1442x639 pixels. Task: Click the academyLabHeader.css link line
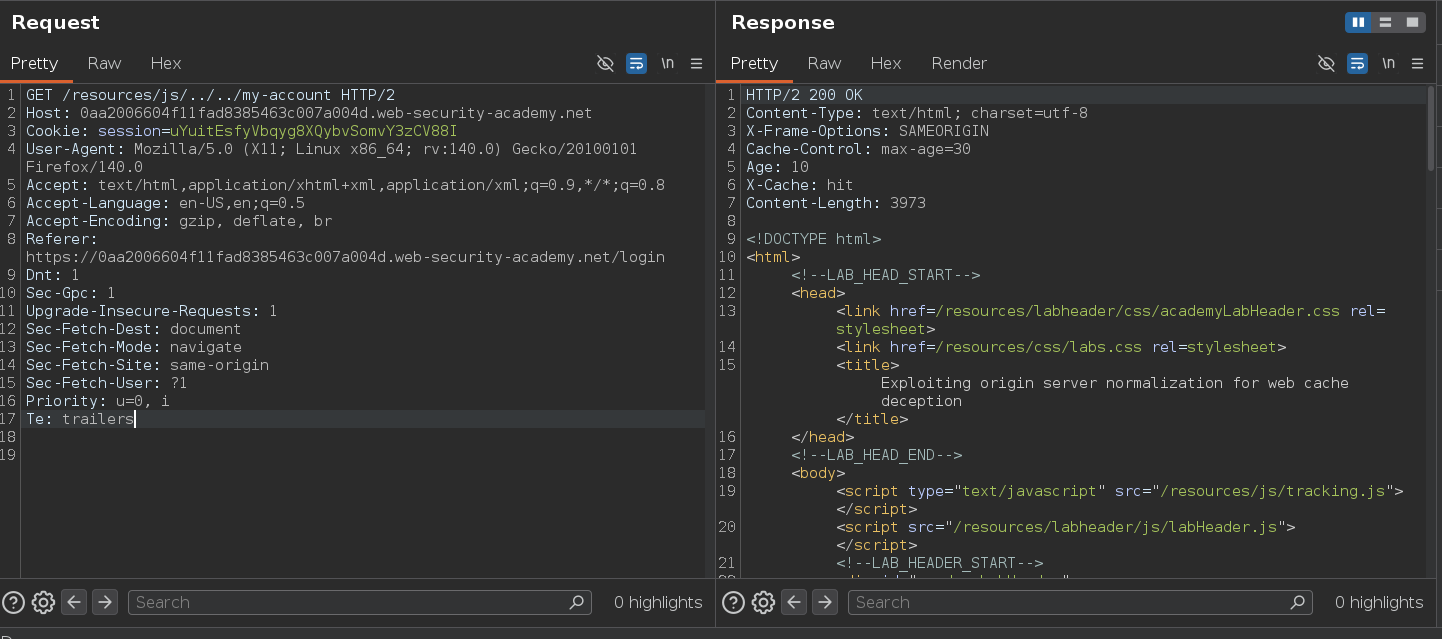pos(1111,320)
